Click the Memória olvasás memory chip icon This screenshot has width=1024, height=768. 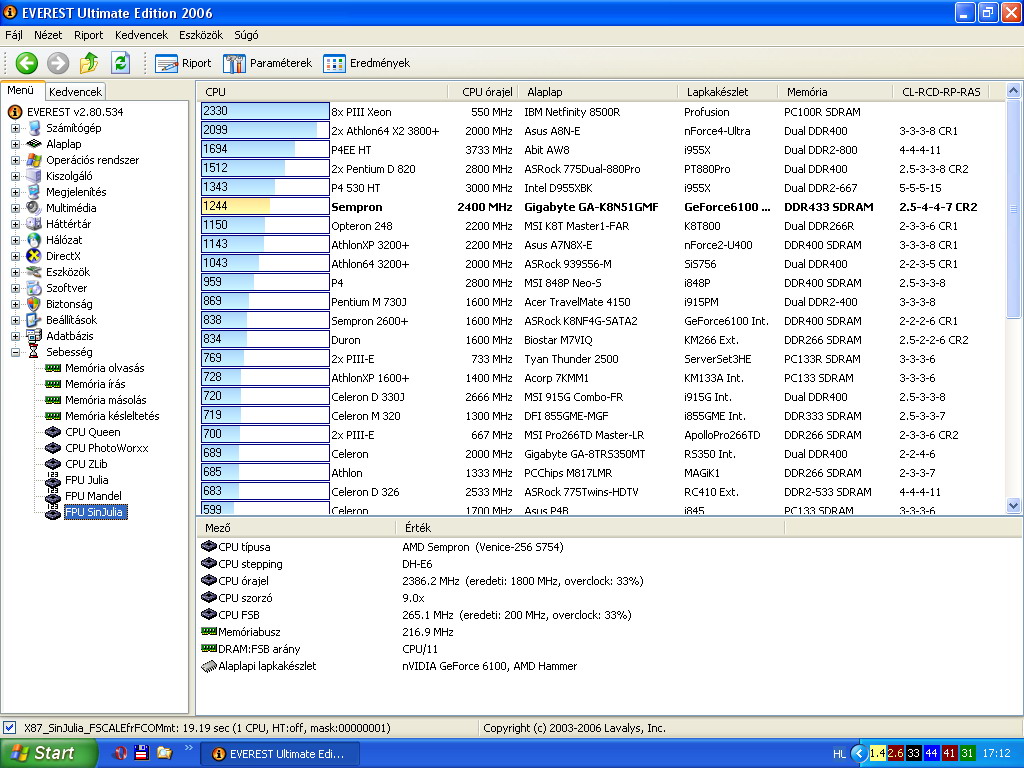53,368
